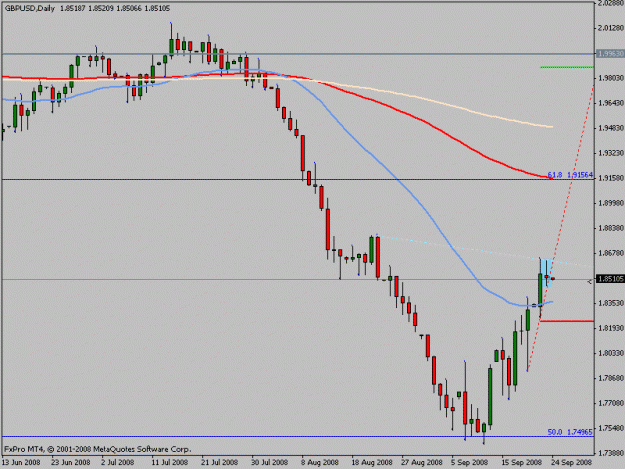Screen dimensions: 625x469
Task: Click the 1.77080 price axis label
Action: [610, 403]
